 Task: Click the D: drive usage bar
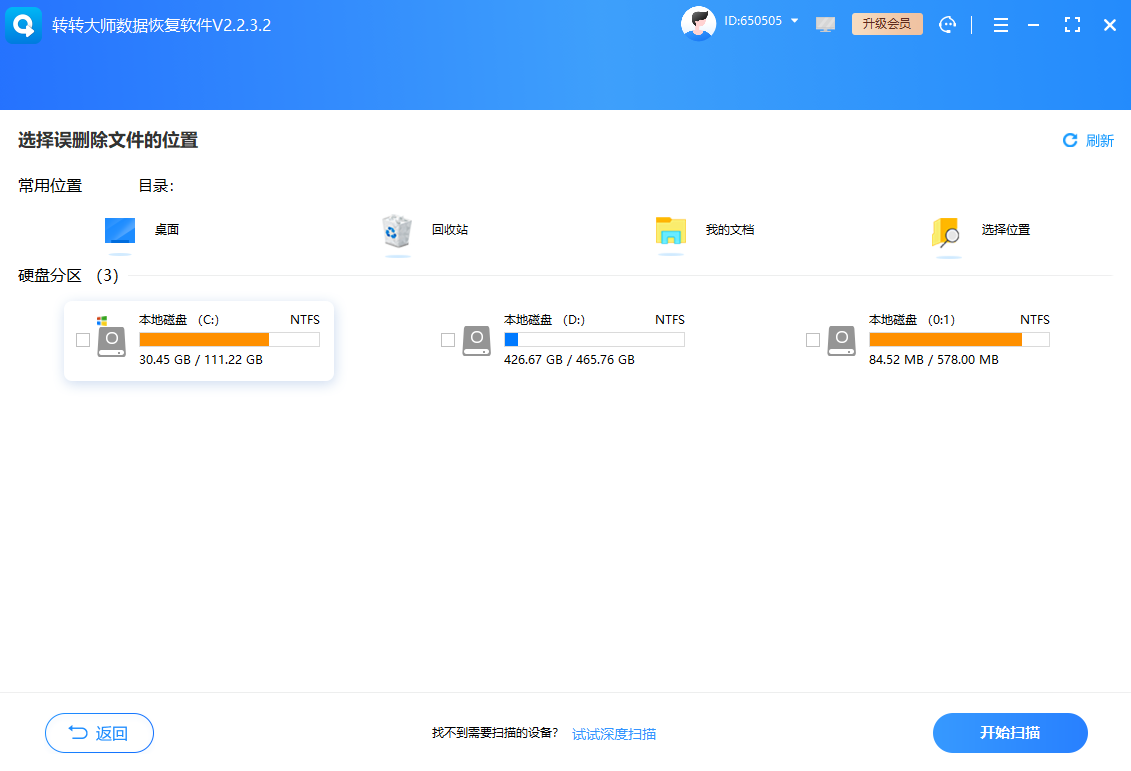tap(594, 340)
